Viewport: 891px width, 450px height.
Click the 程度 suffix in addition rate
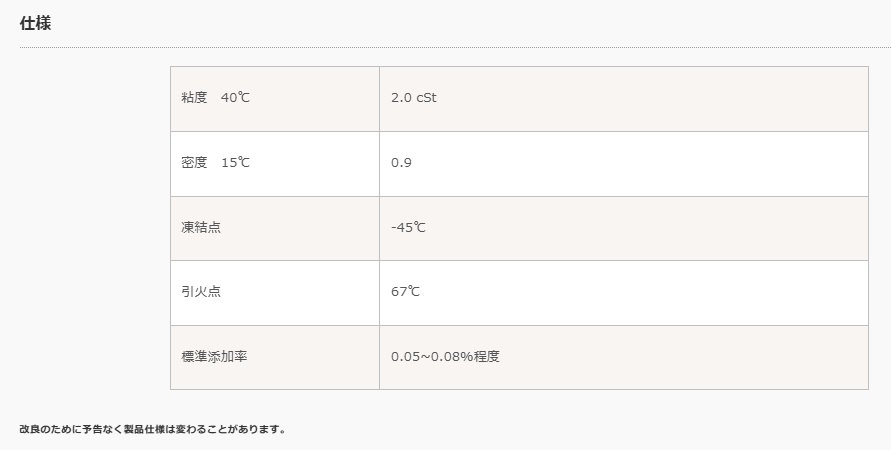pos(487,356)
